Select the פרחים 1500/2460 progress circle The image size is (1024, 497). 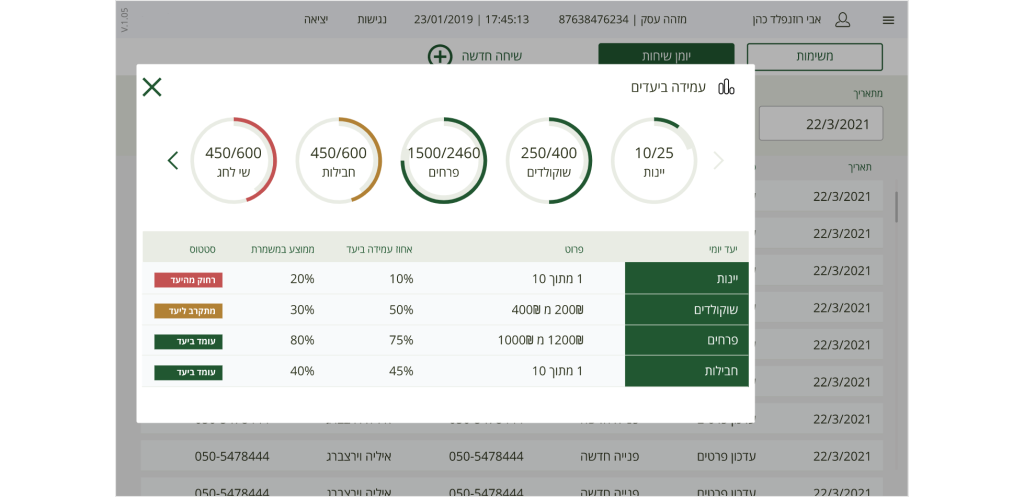tap(444, 161)
